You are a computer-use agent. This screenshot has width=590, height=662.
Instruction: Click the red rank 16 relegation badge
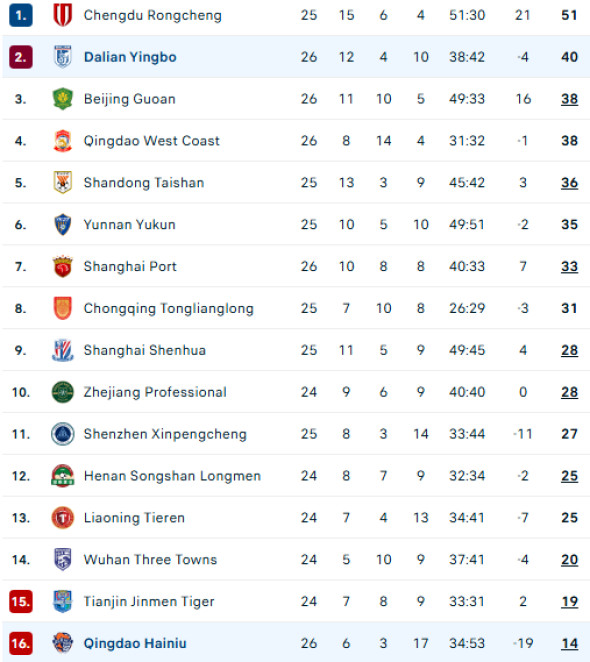tap(21, 643)
